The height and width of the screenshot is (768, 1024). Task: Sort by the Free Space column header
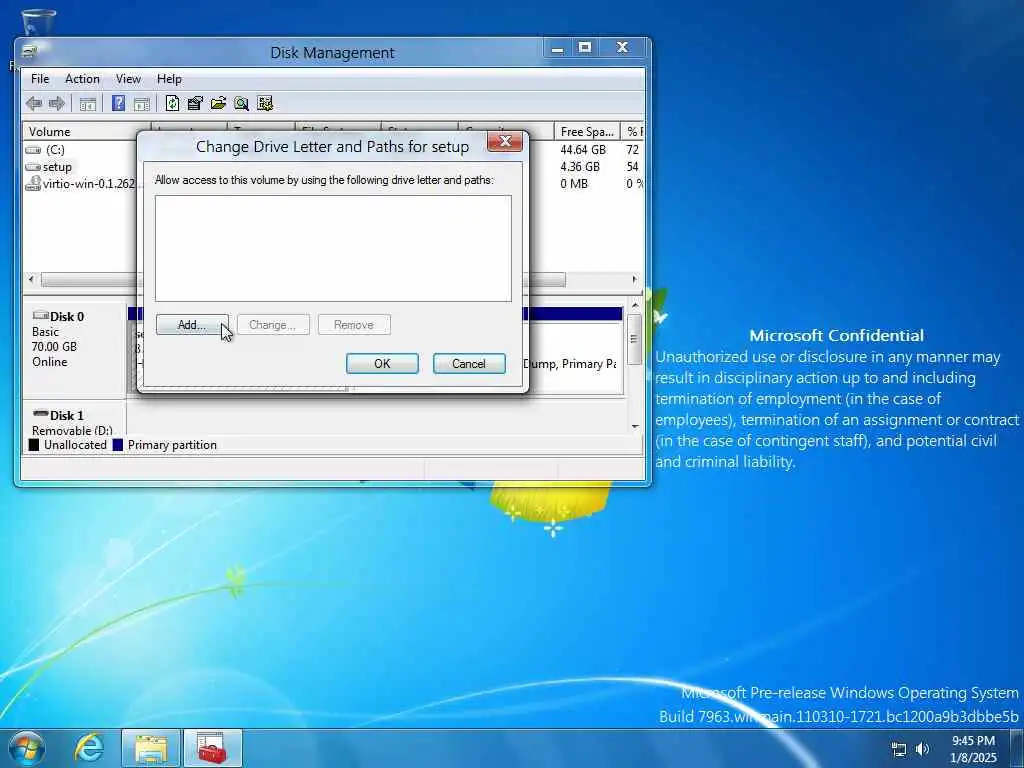click(x=587, y=131)
